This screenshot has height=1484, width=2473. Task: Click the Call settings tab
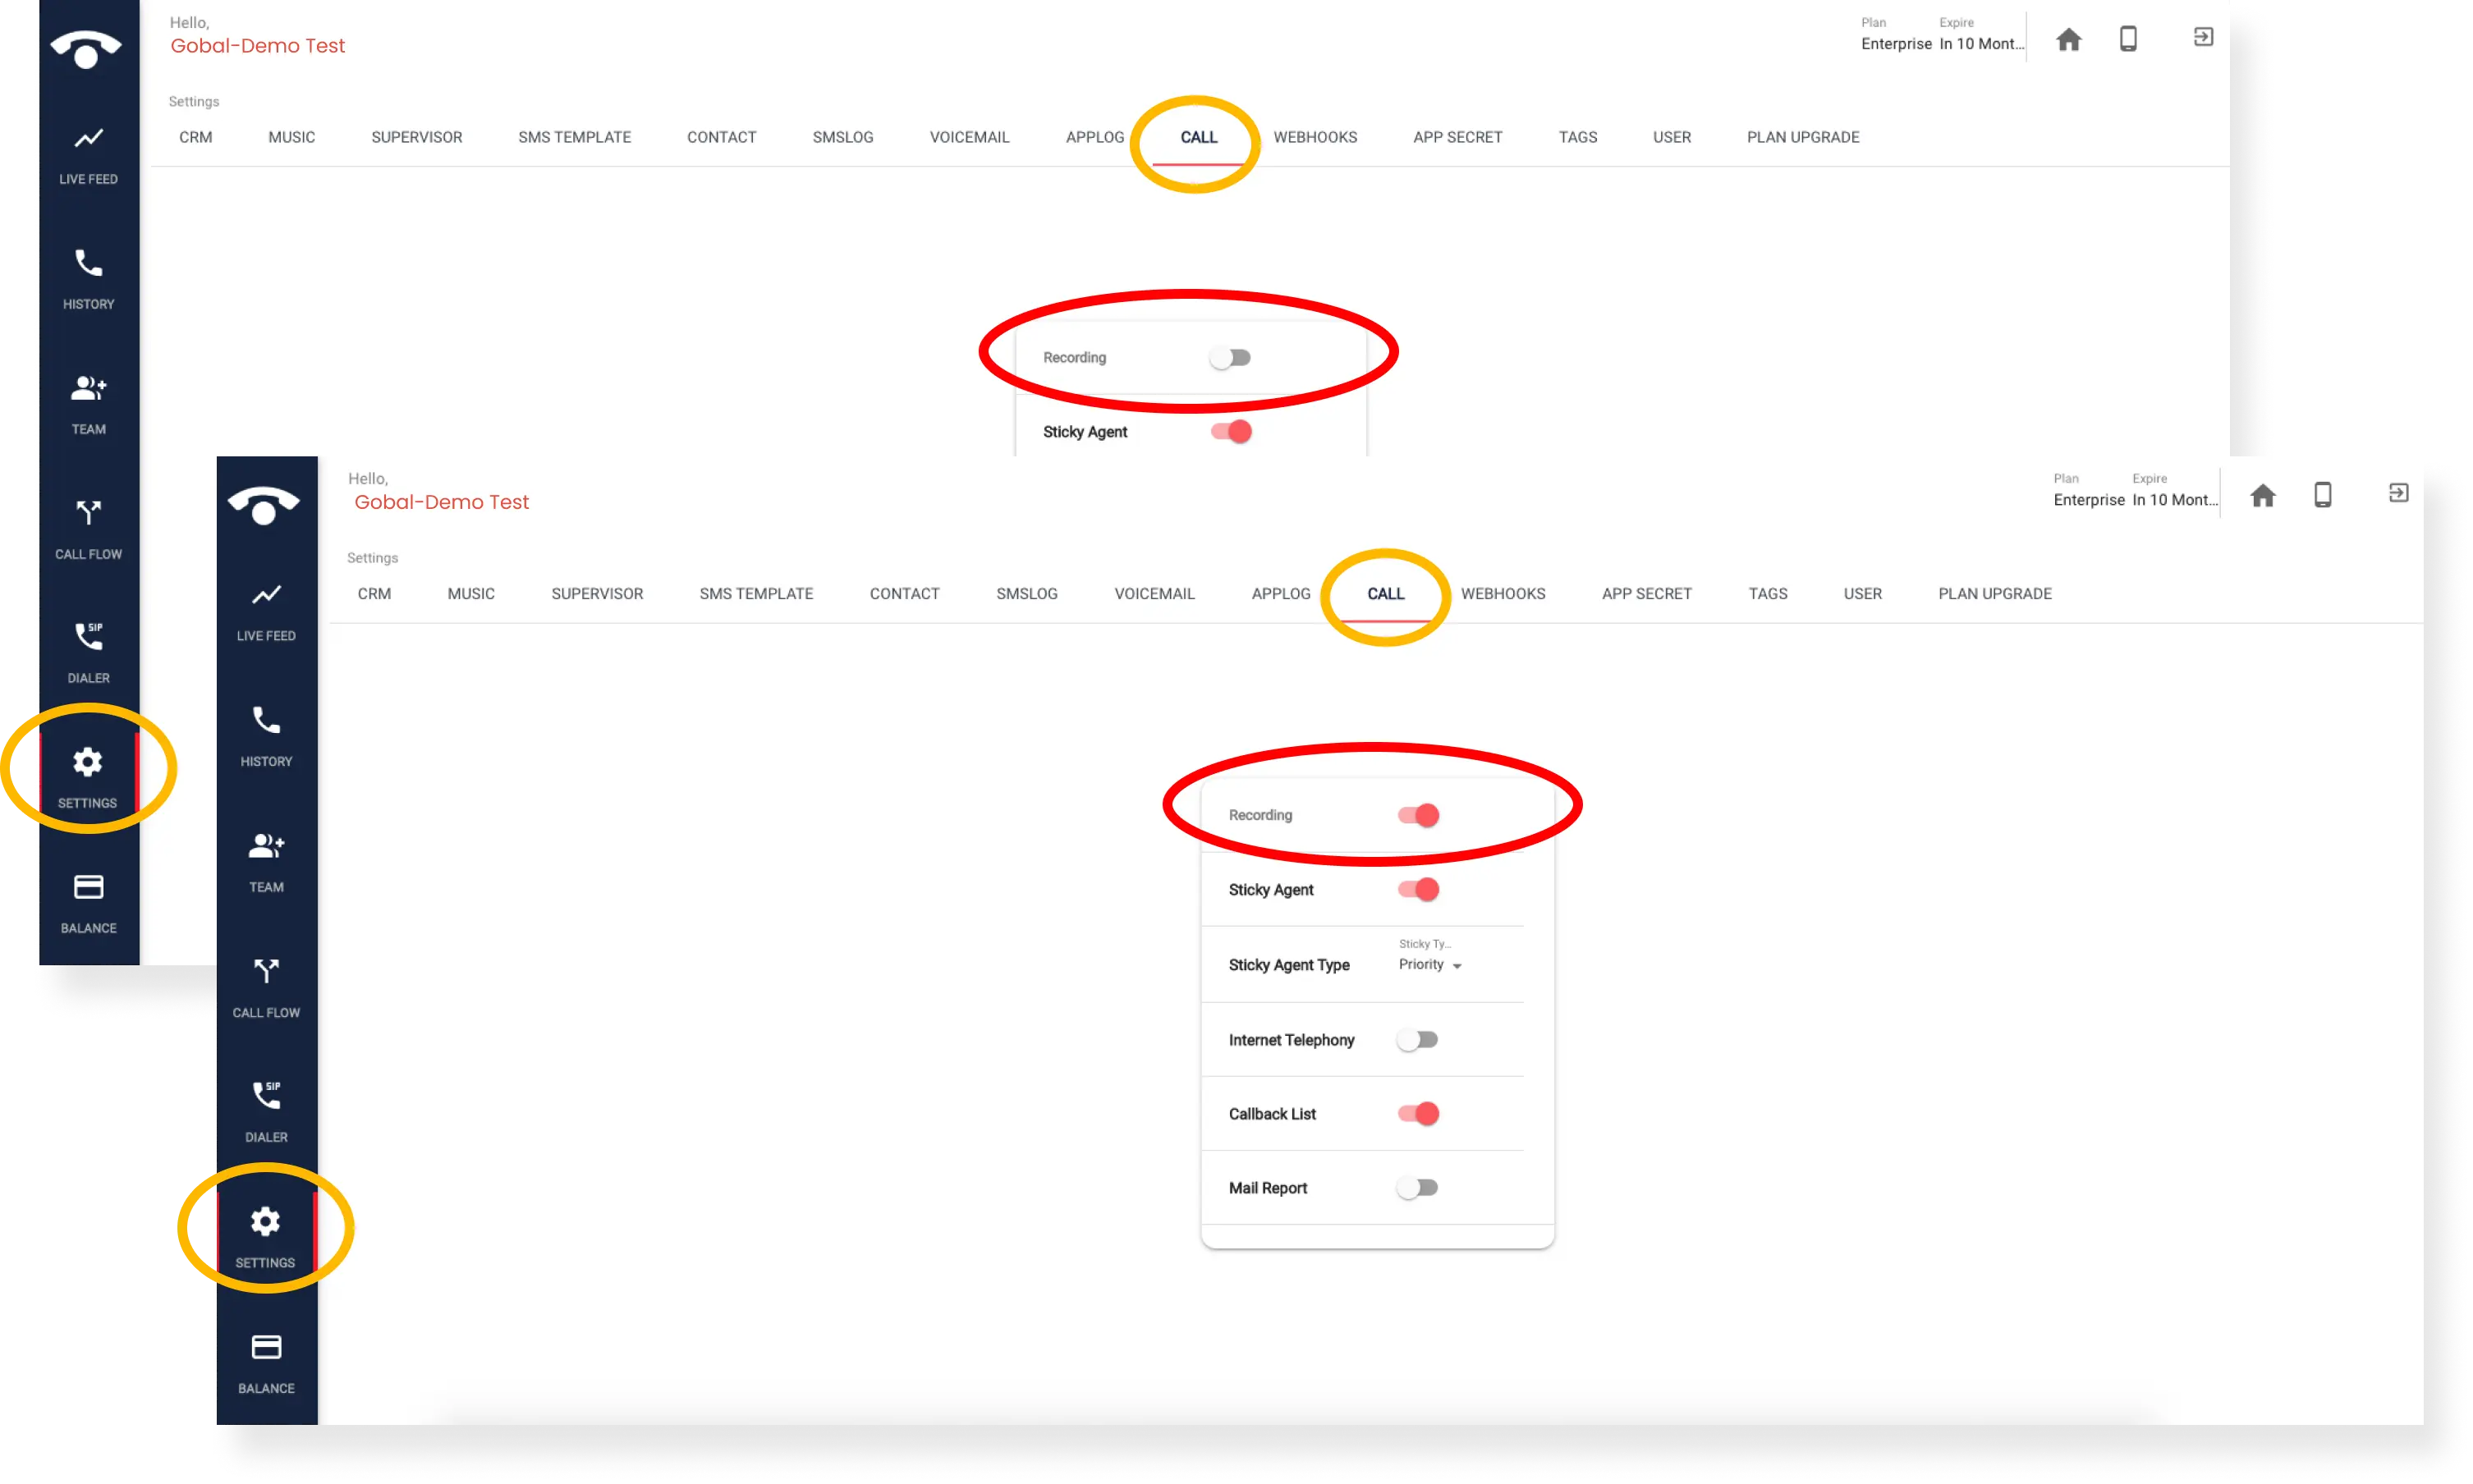pos(1198,136)
